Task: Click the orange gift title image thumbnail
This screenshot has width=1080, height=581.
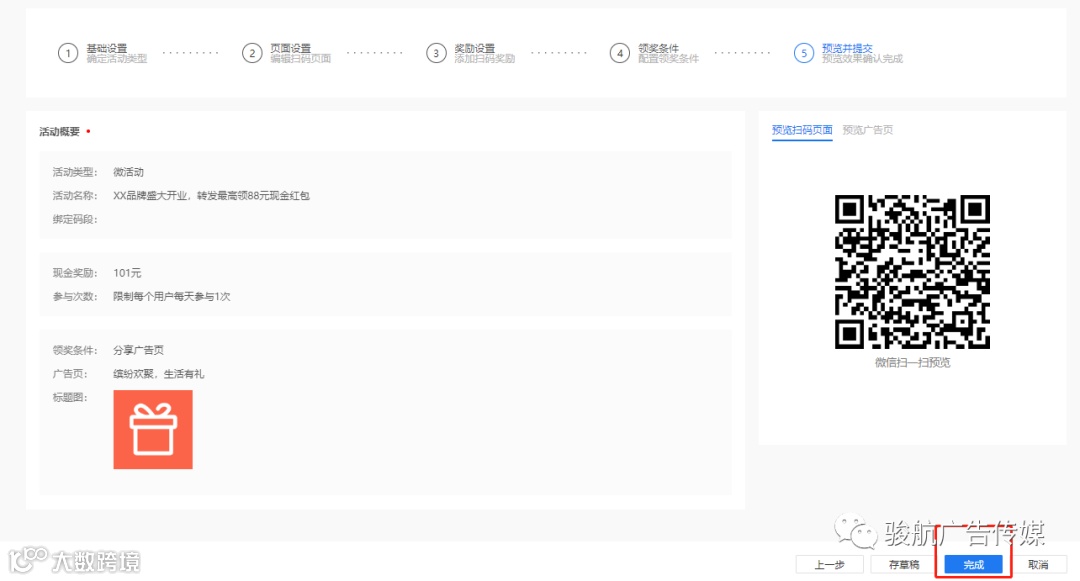Action: tap(153, 430)
